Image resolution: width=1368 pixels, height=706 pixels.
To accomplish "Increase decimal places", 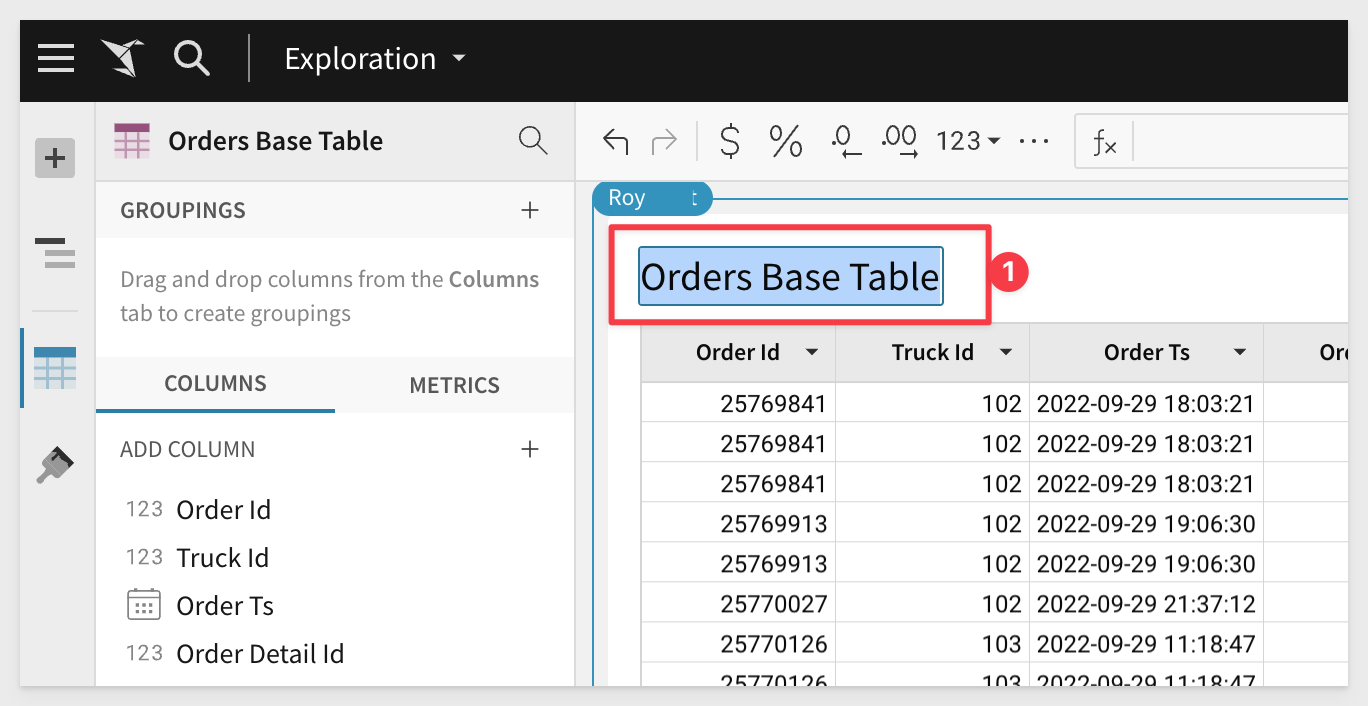I will pos(900,142).
